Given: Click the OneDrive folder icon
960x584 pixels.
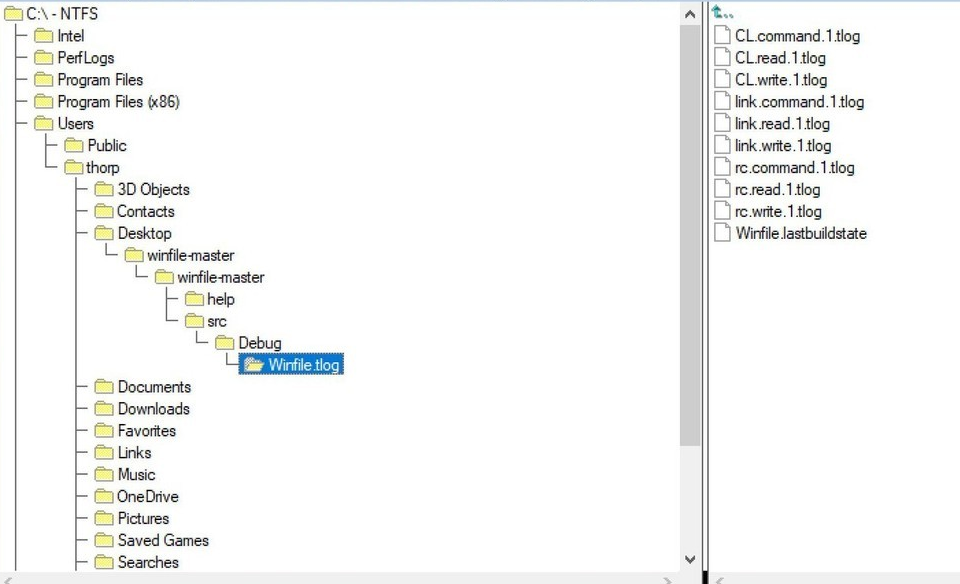Looking at the screenshot, I should [x=104, y=497].
